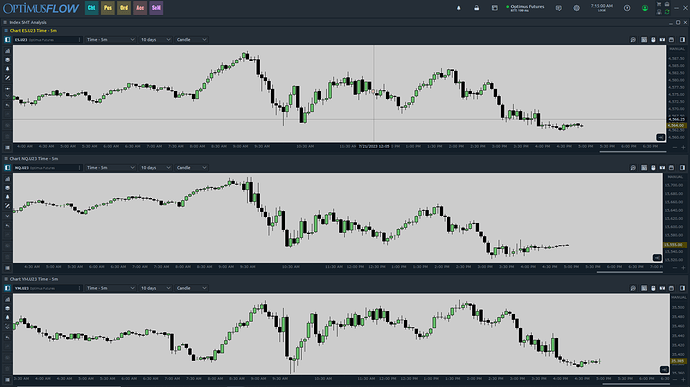The image size is (690, 387).
Task: Click the alert bell in ES chart sidebar
Action: click(x=7, y=69)
